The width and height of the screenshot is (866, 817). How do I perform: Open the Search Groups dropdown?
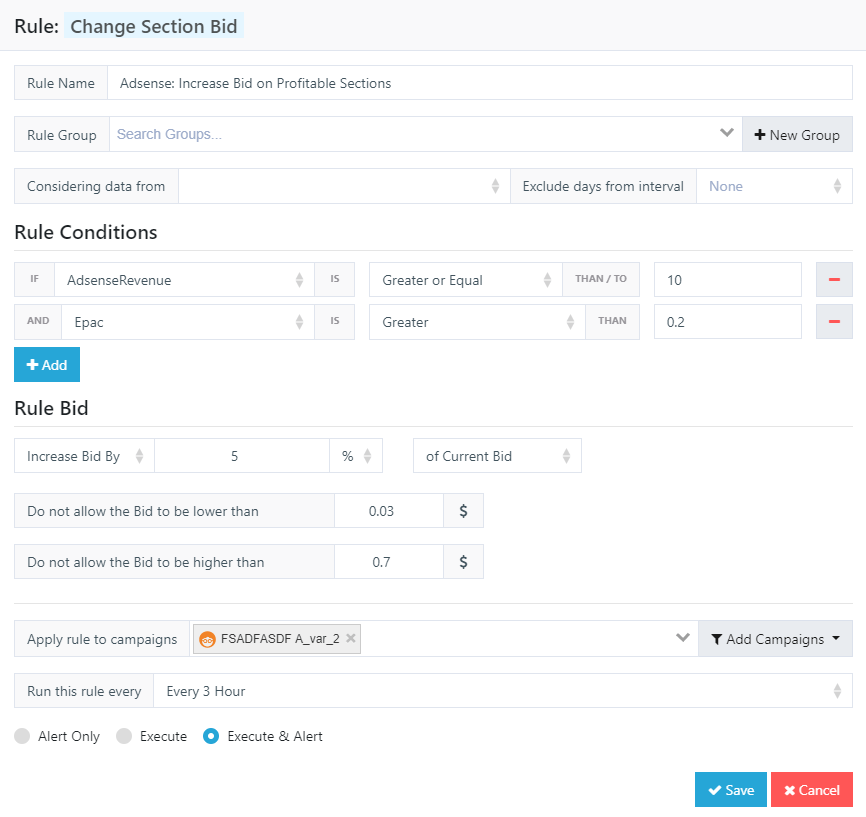point(425,134)
